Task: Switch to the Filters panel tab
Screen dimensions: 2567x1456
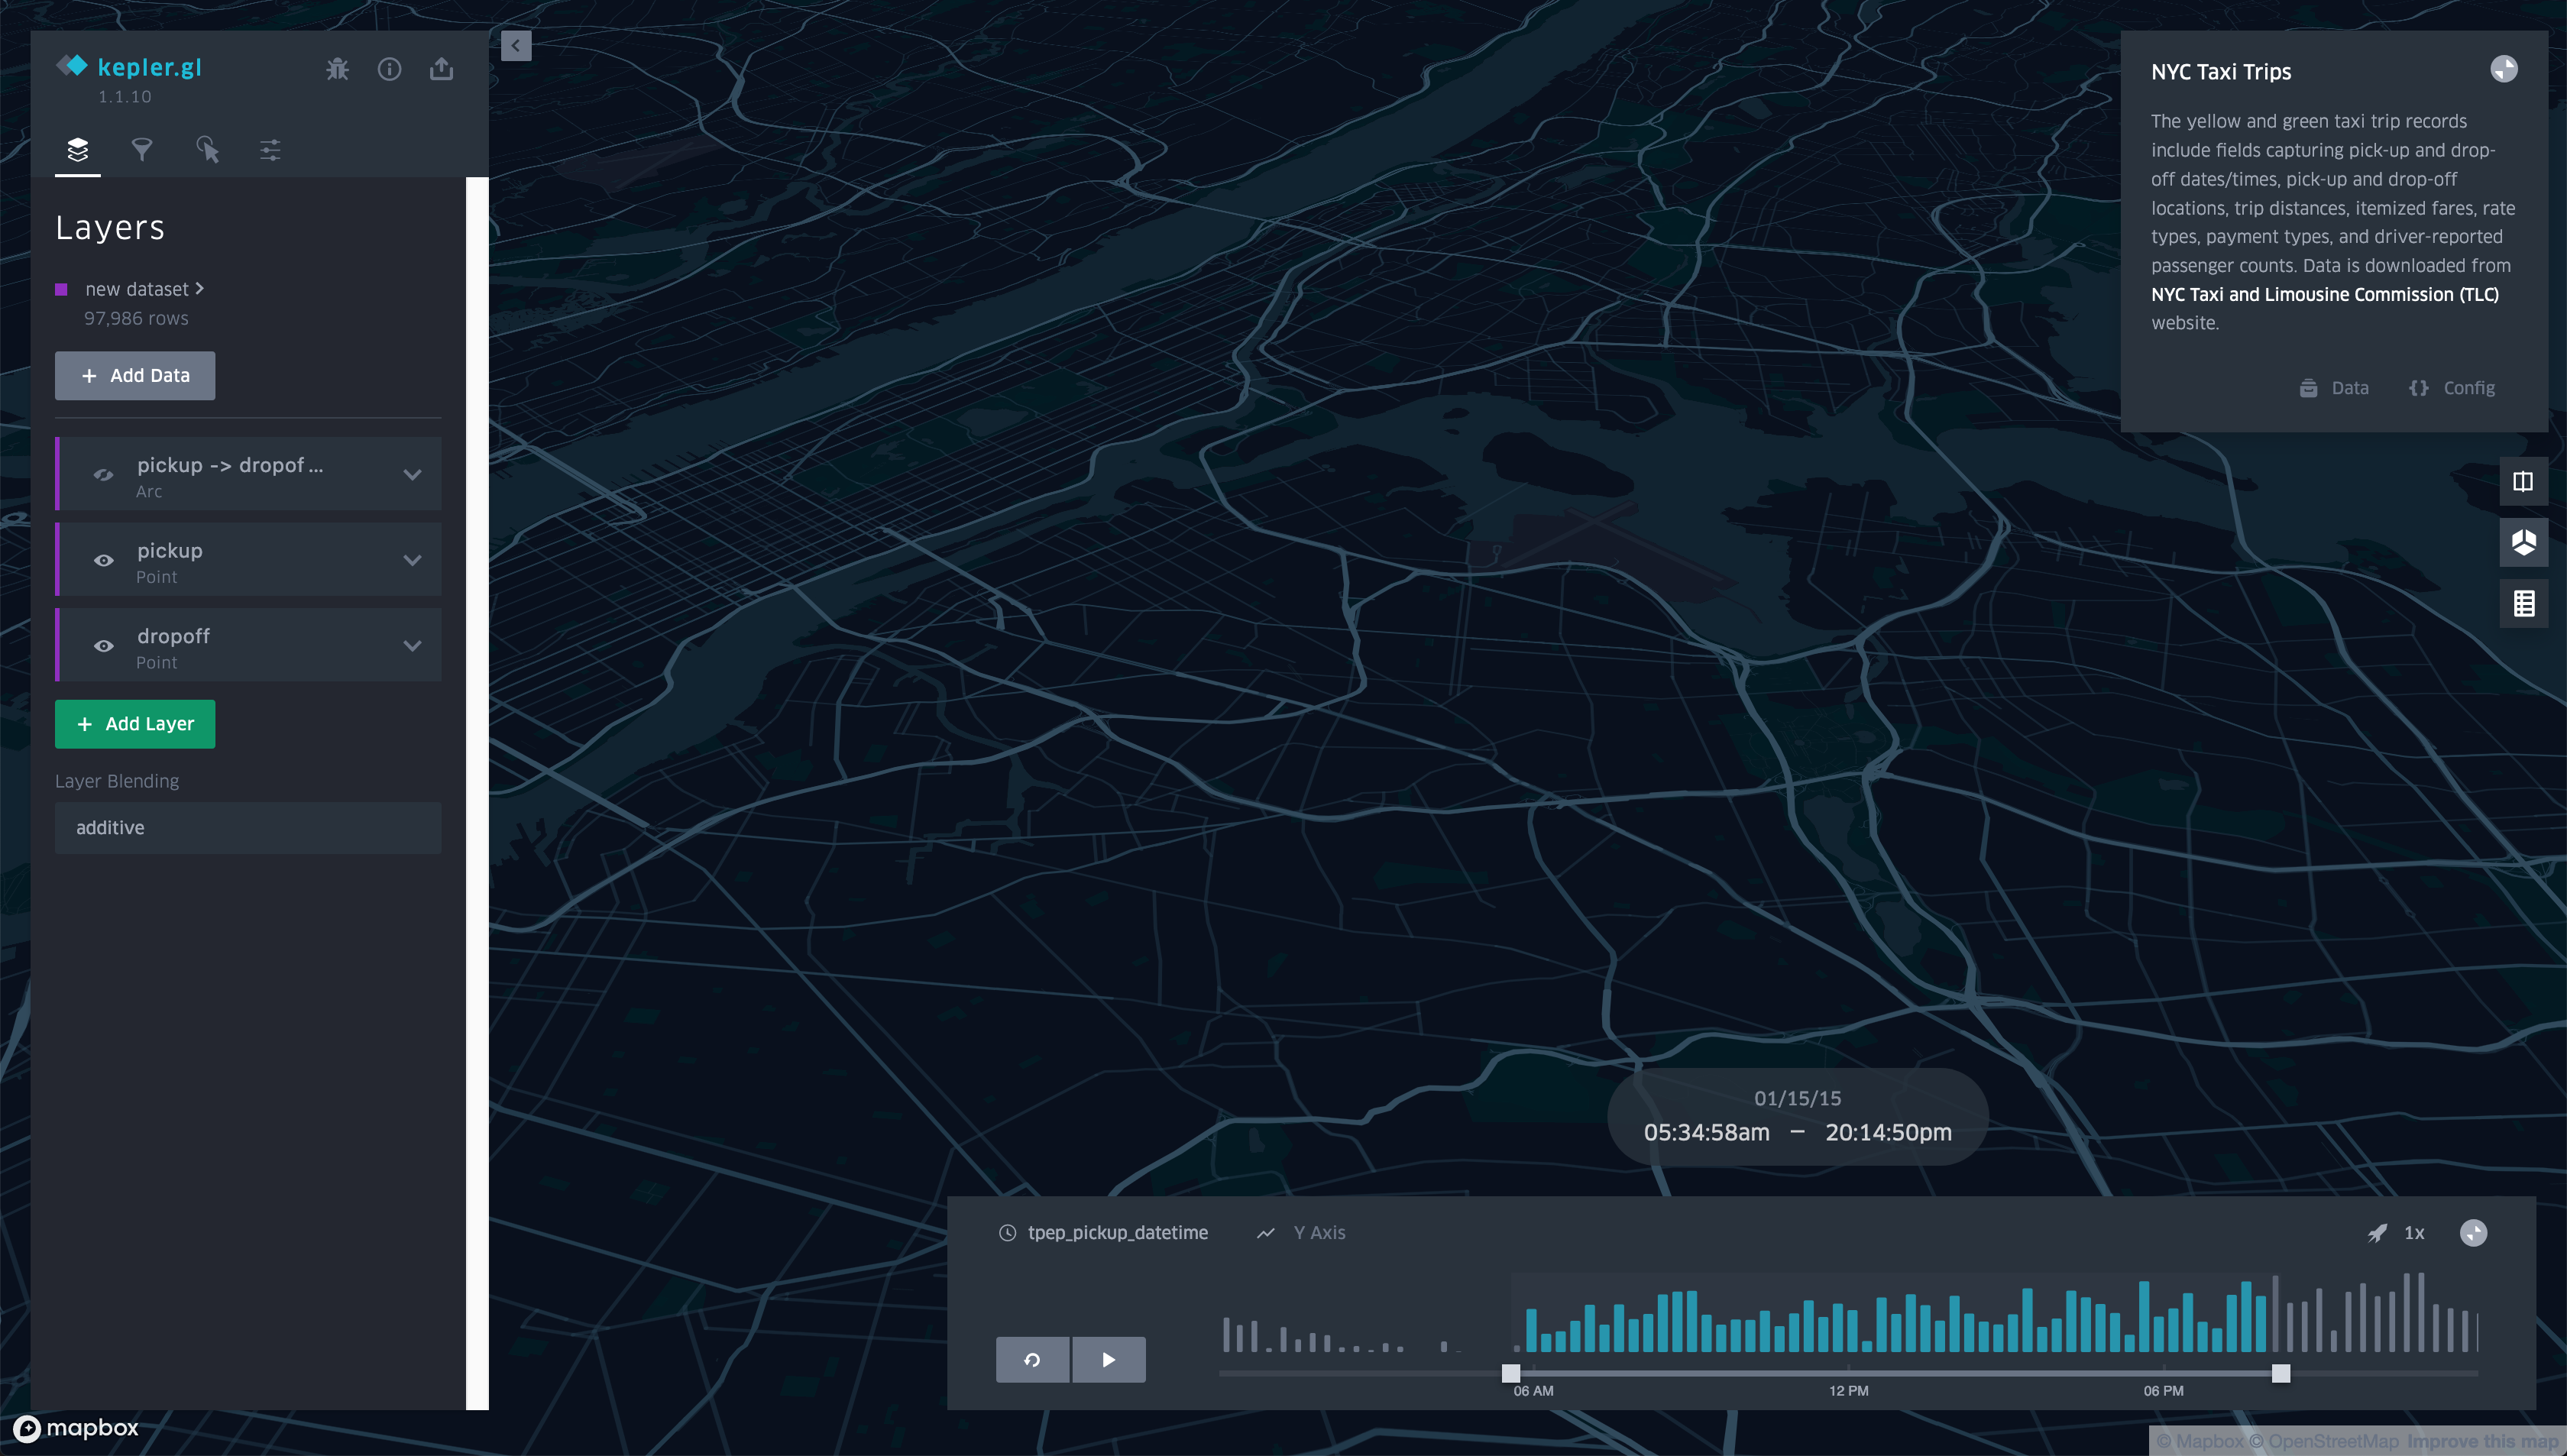Action: [x=141, y=150]
